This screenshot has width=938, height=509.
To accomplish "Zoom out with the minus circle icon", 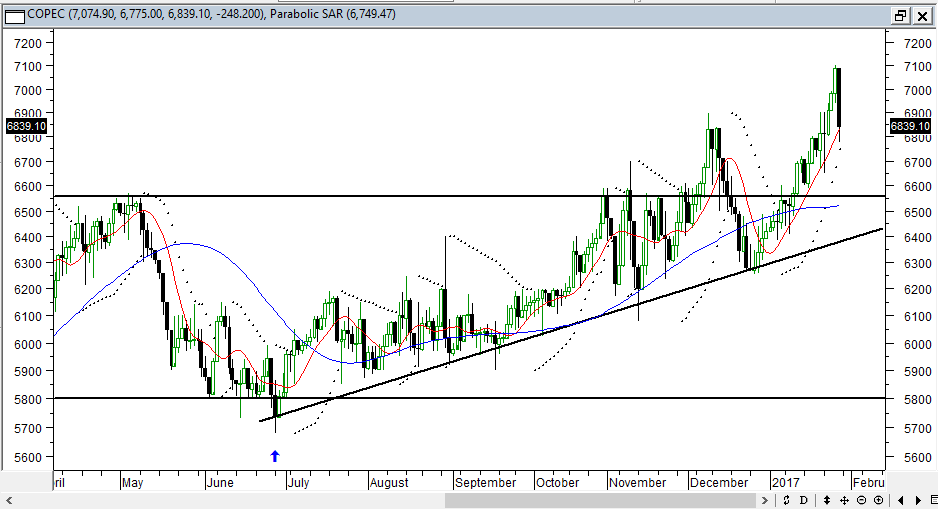I will (x=861, y=500).
